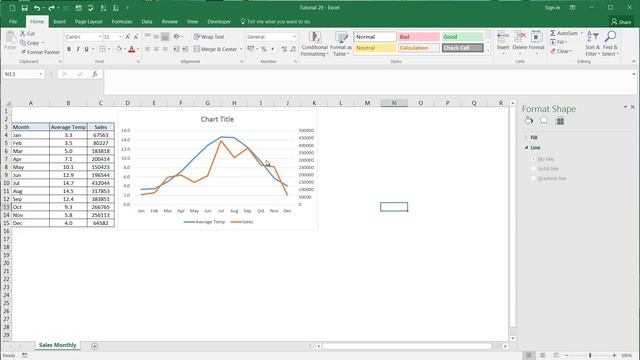
Task: Click the Font Color letter A icon
Action: pos(131,49)
